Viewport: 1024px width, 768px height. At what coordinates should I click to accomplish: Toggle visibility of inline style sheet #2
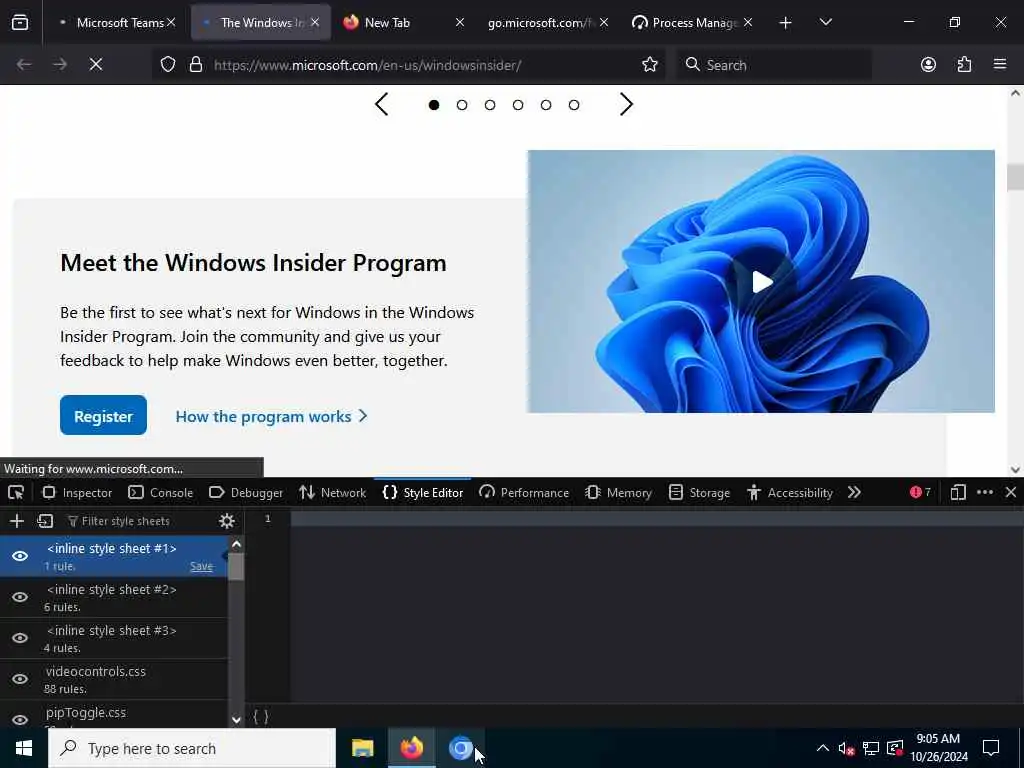[20, 597]
